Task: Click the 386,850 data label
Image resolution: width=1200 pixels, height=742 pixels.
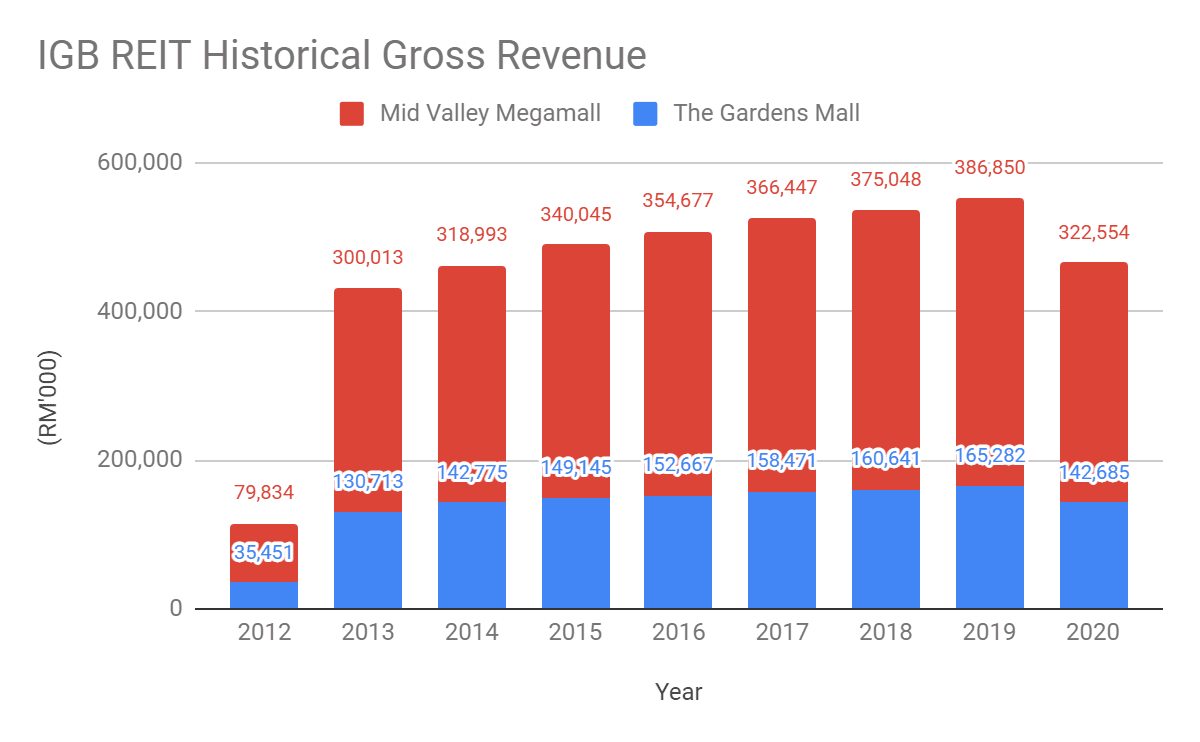Action: point(990,166)
